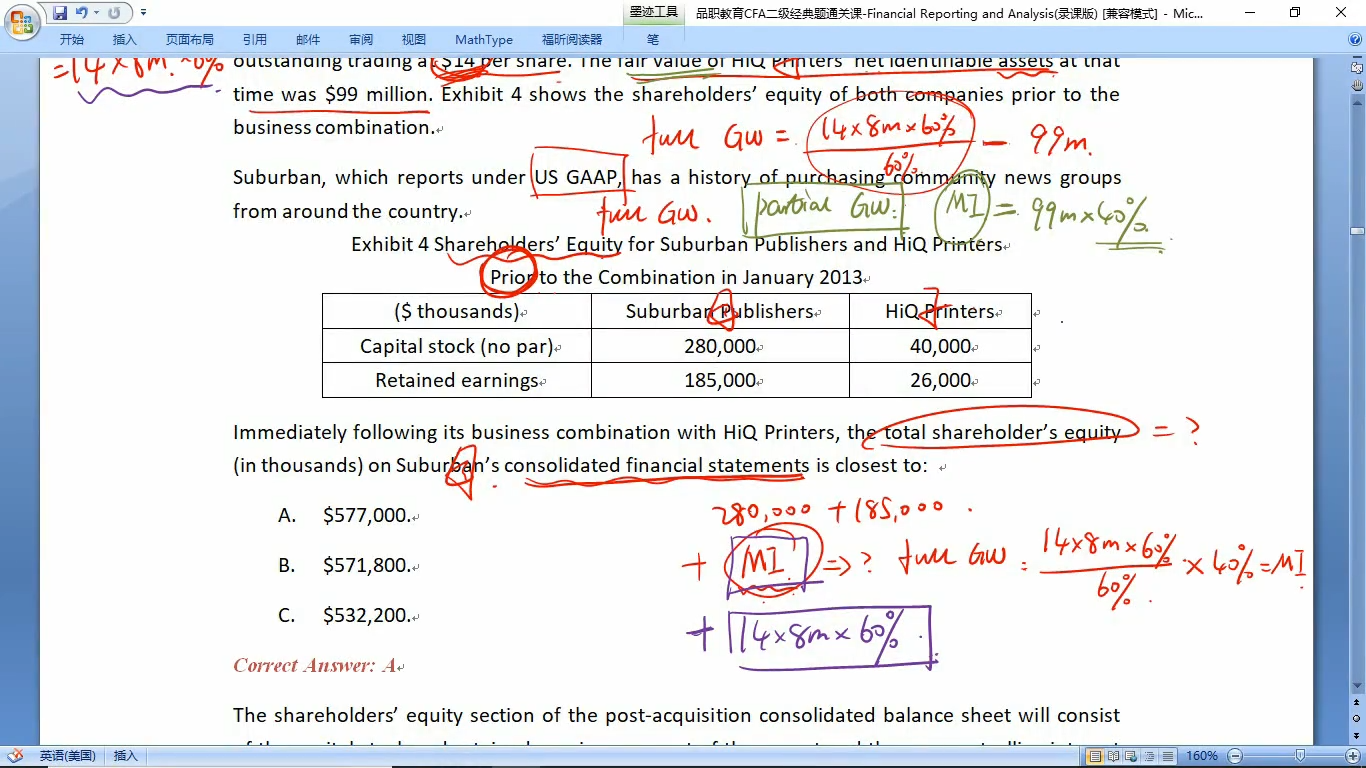Viewport: 1366px width, 768px height.
Task: Click answer option A. $577,000
Action: [x=344, y=516]
